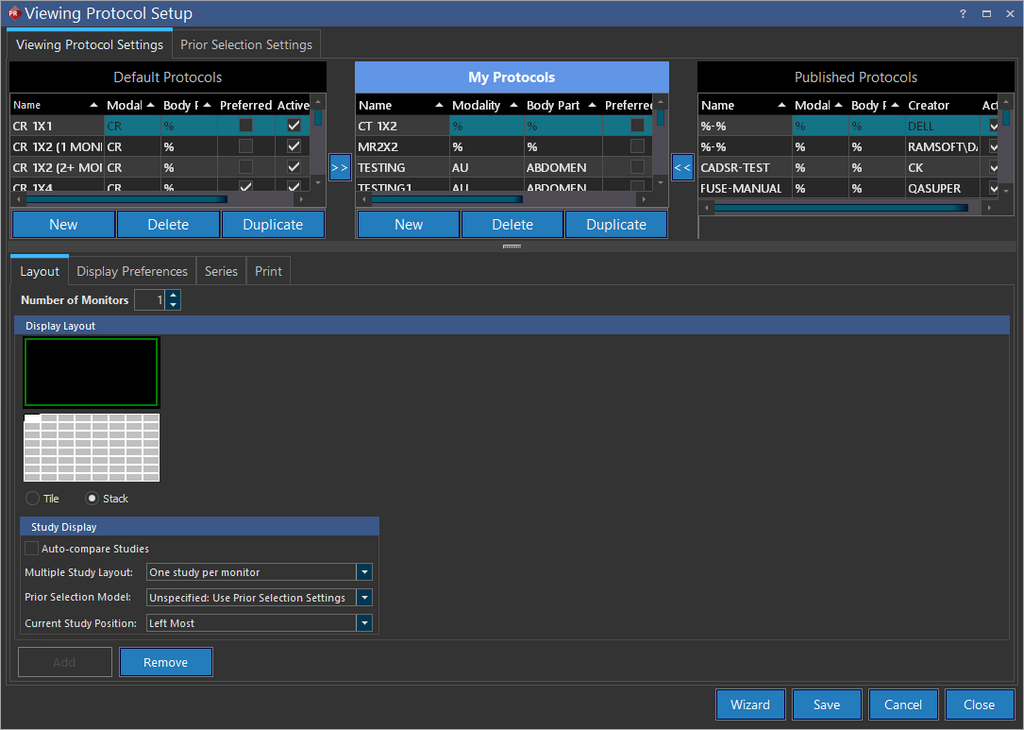Screen dimensions: 1024x730
Task: Click the help question mark icon
Action: [962, 14]
